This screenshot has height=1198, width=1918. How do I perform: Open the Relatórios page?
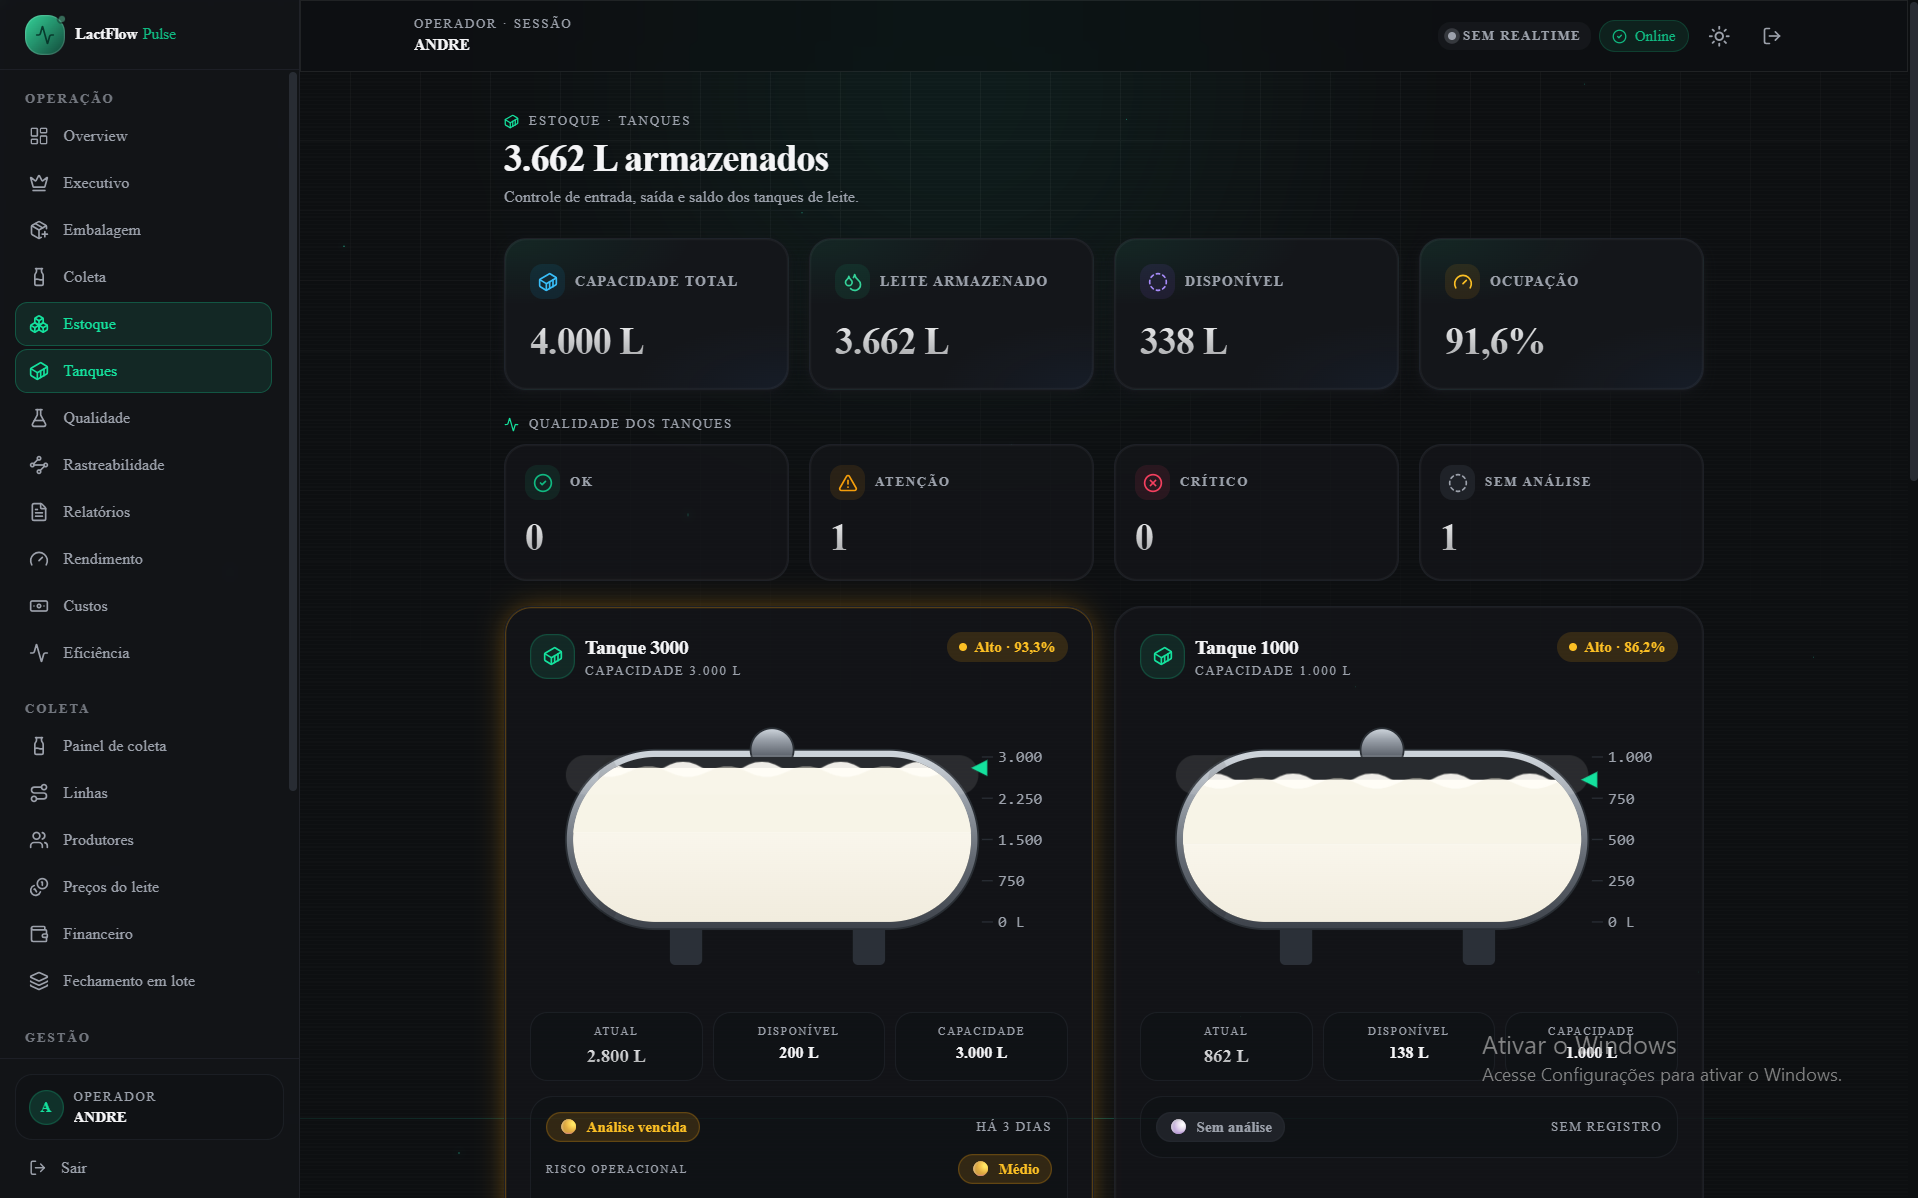tap(143, 512)
